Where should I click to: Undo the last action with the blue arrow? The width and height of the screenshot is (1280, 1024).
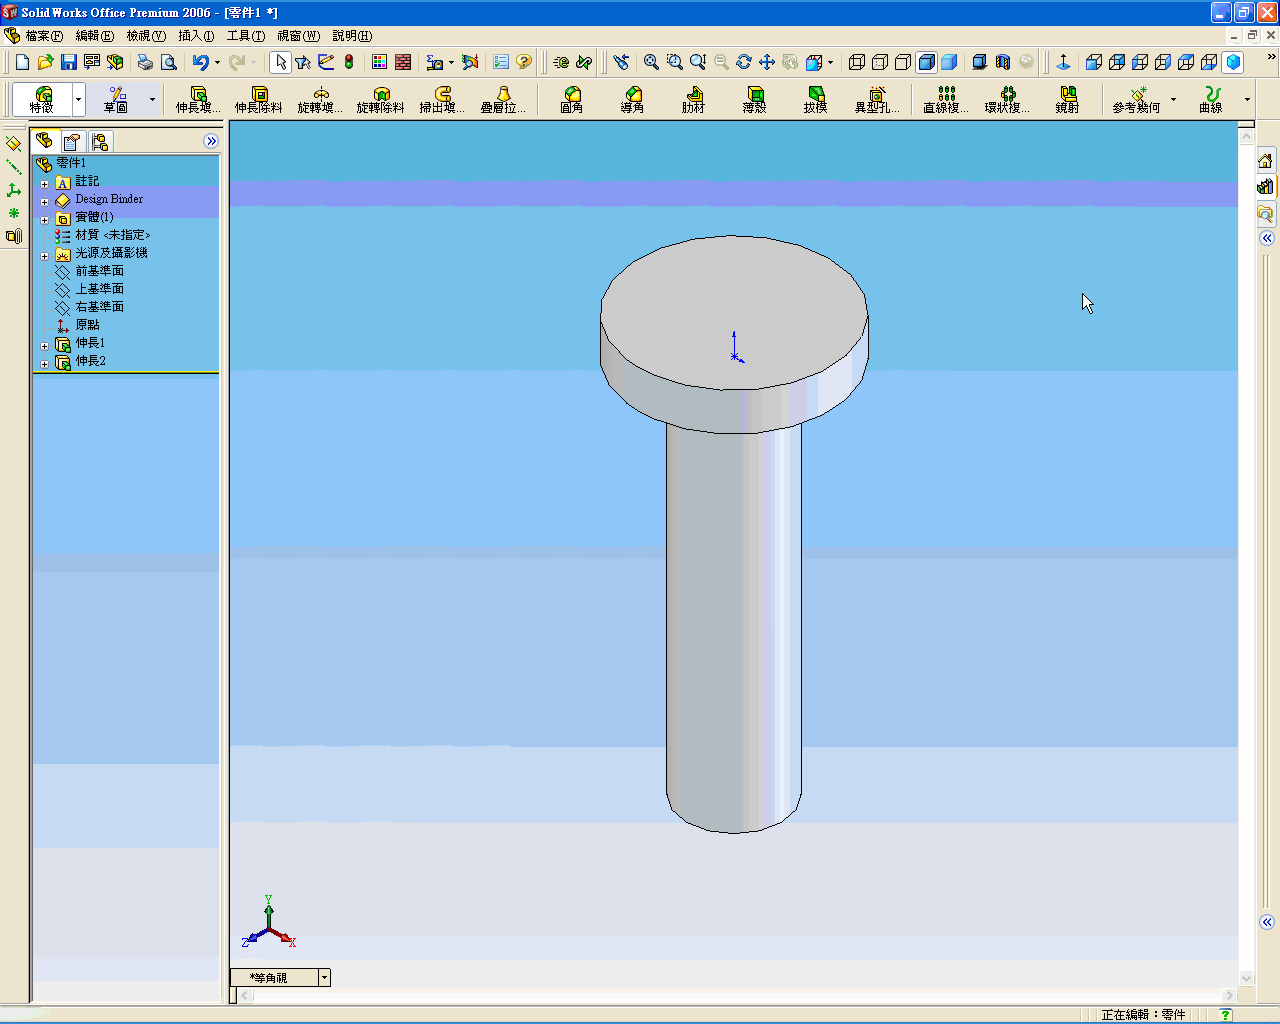[200, 62]
